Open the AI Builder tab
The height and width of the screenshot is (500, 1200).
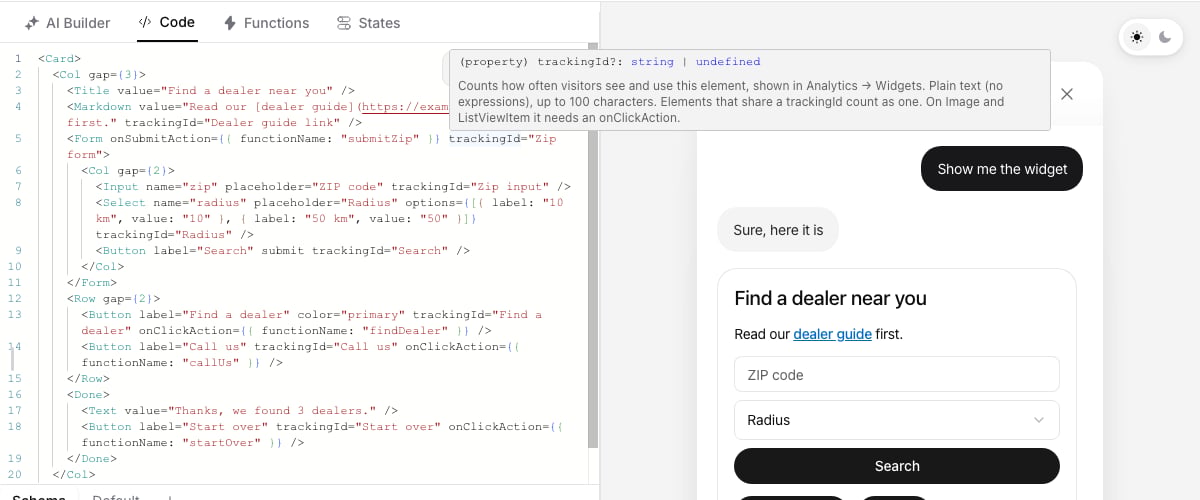[67, 22]
